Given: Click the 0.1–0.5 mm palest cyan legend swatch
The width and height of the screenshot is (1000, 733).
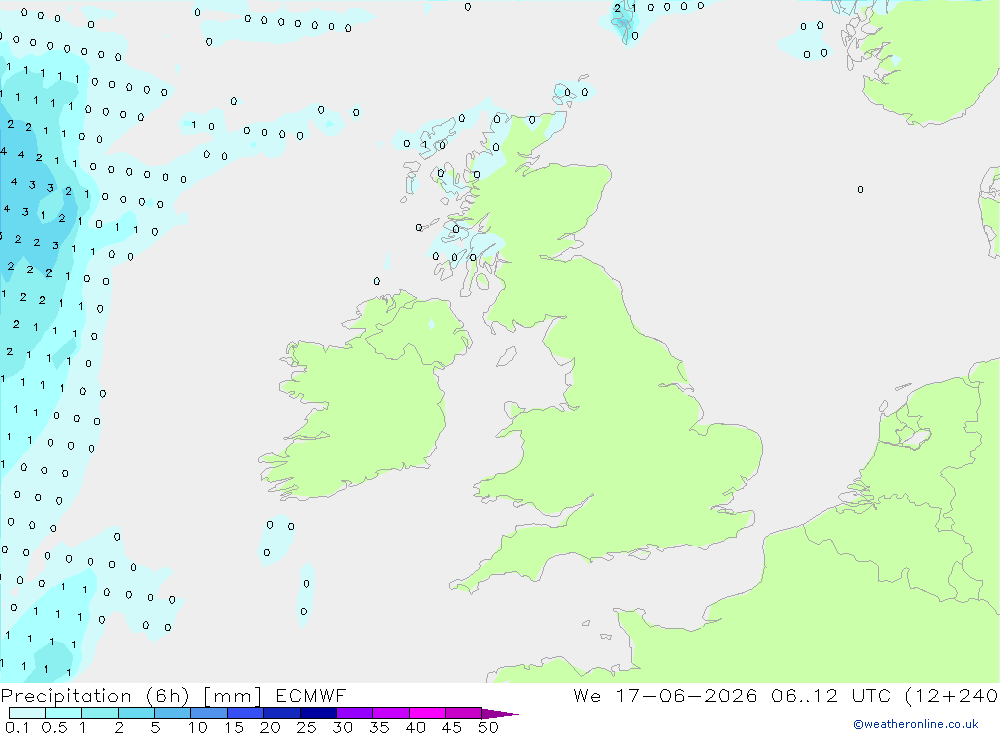Looking at the screenshot, I should click(27, 713).
